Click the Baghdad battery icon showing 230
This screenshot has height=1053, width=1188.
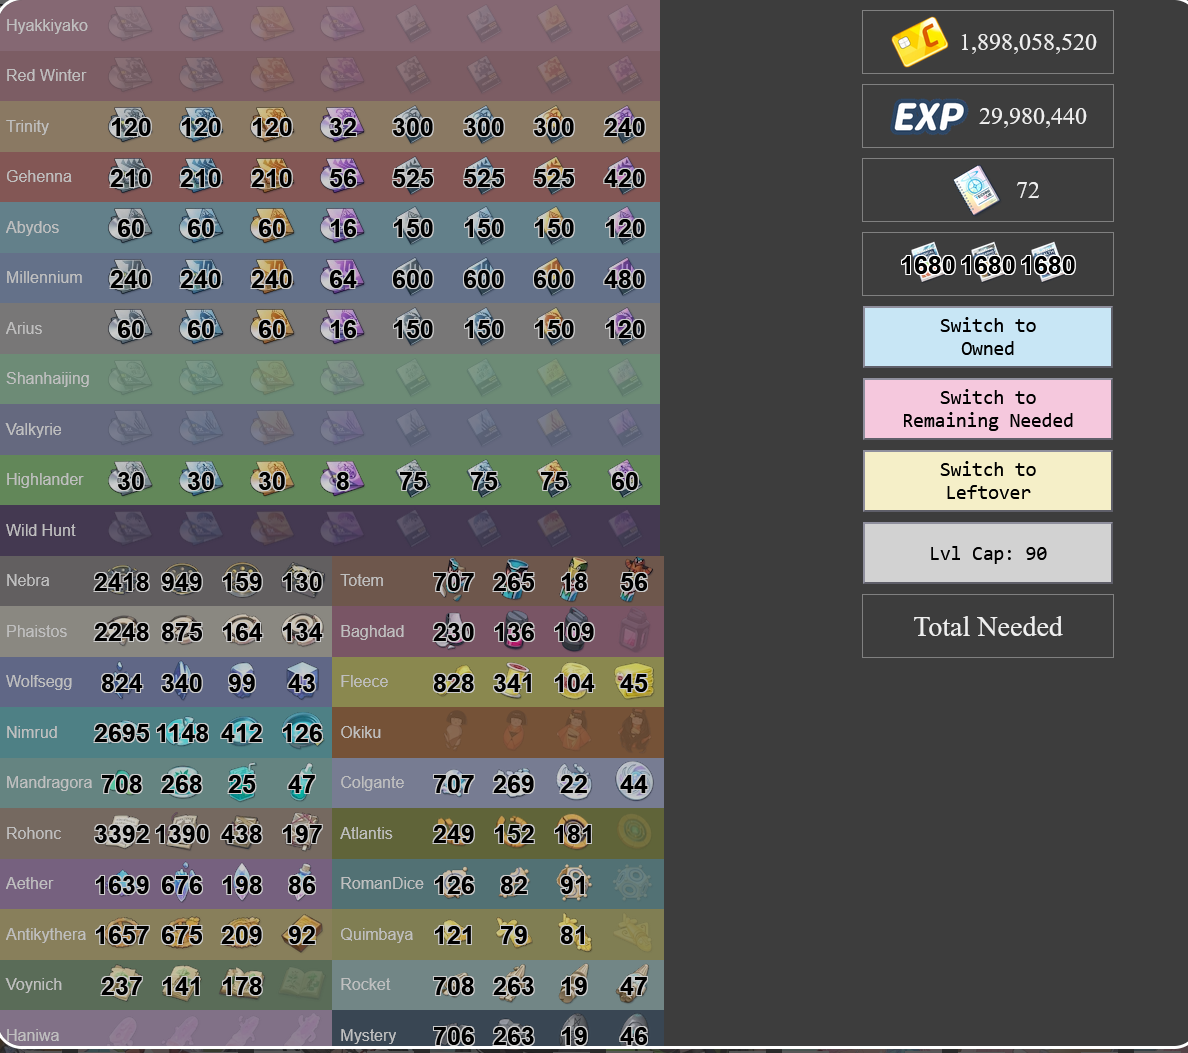[x=453, y=631]
